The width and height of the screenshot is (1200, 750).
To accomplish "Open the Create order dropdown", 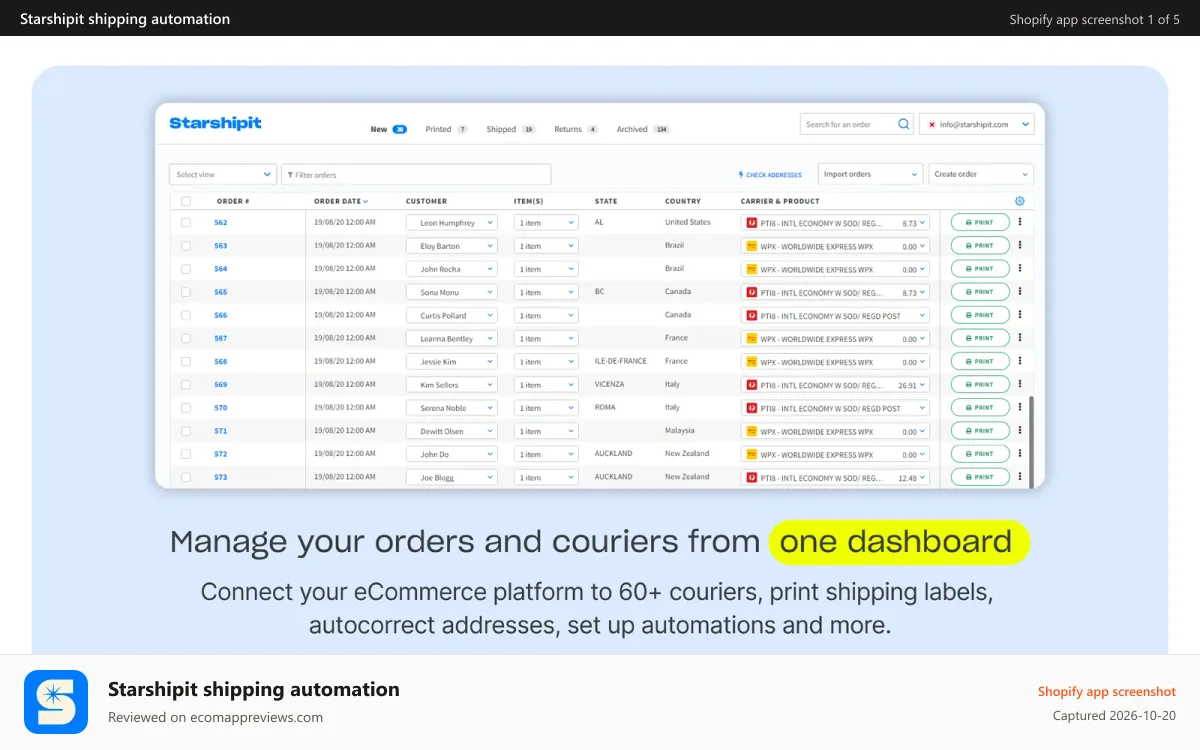I will point(981,174).
